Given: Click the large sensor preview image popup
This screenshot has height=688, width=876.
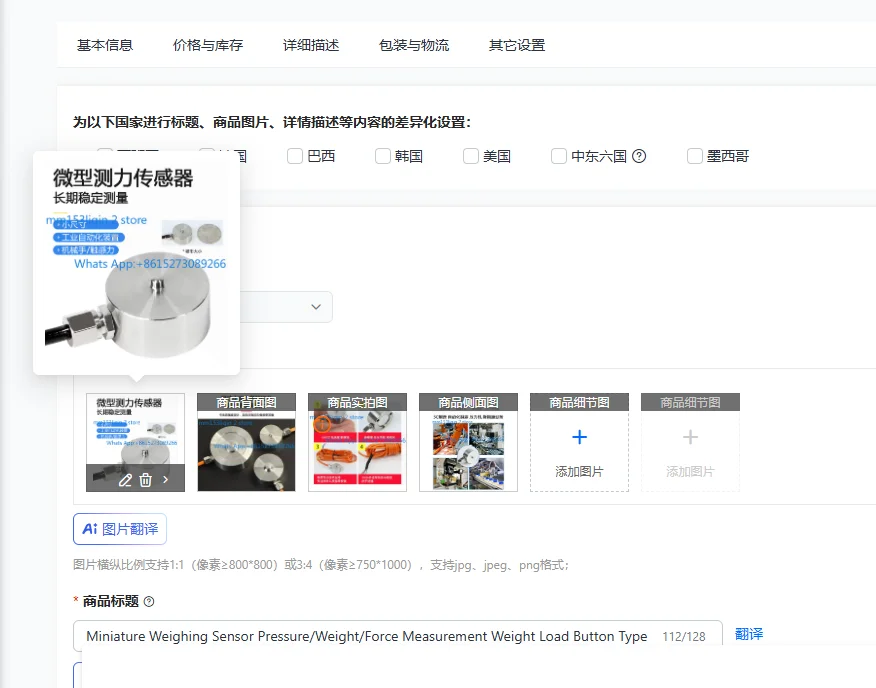Looking at the screenshot, I should pyautogui.click(x=136, y=263).
